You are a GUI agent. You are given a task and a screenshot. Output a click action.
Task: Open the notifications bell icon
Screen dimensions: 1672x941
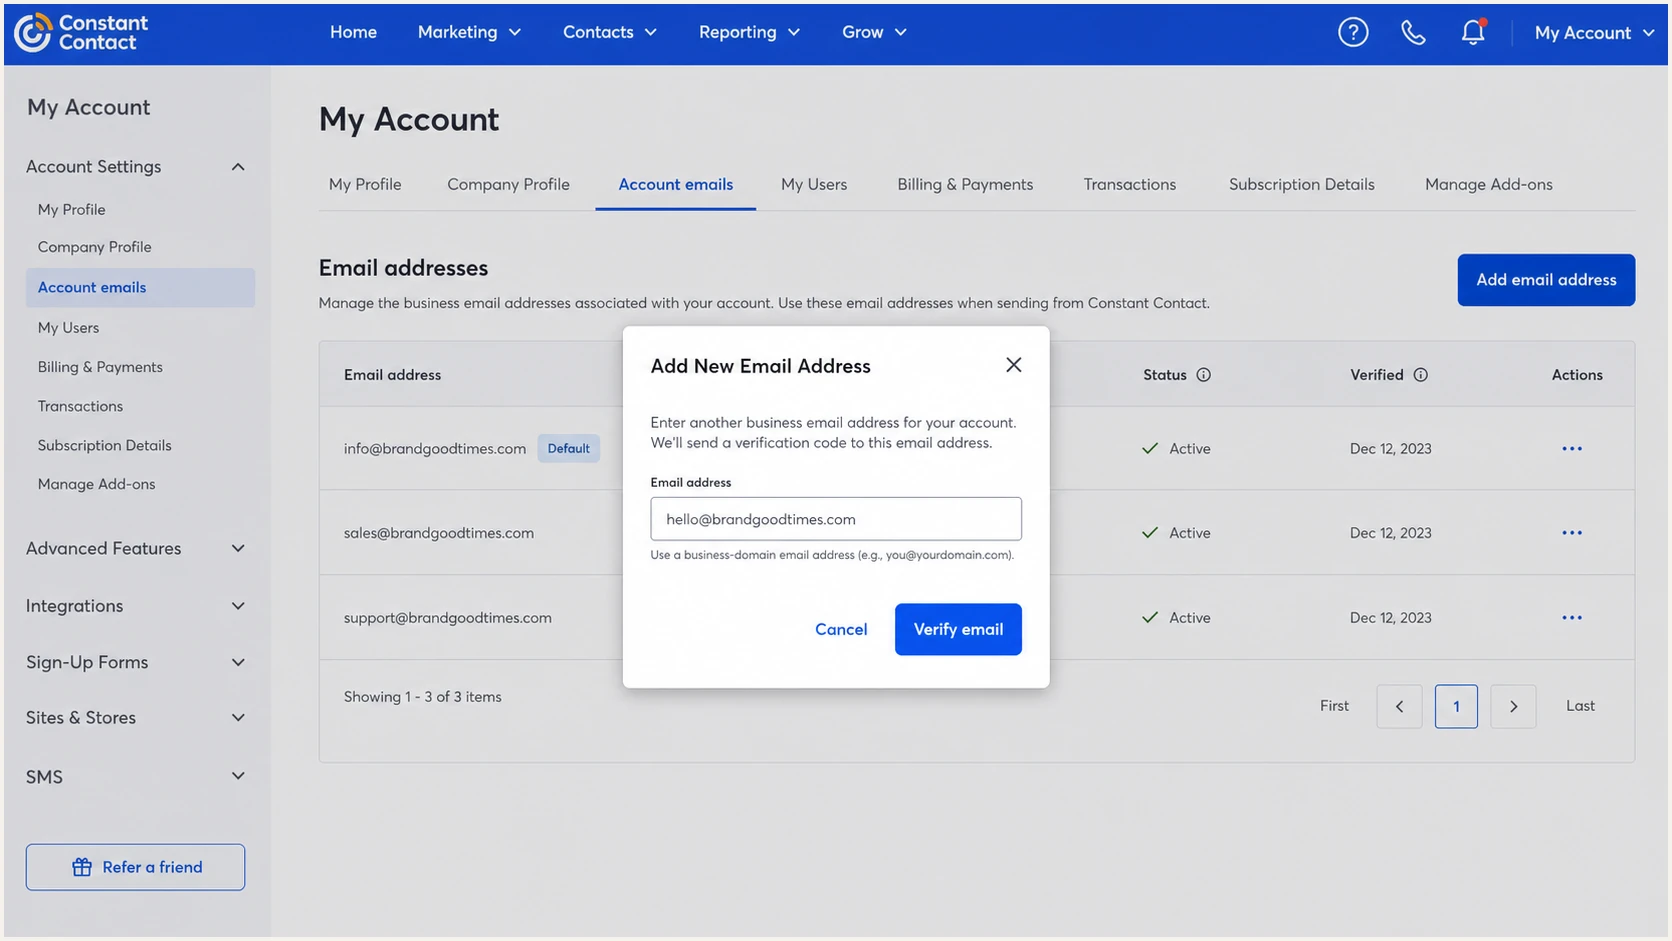tap(1473, 32)
